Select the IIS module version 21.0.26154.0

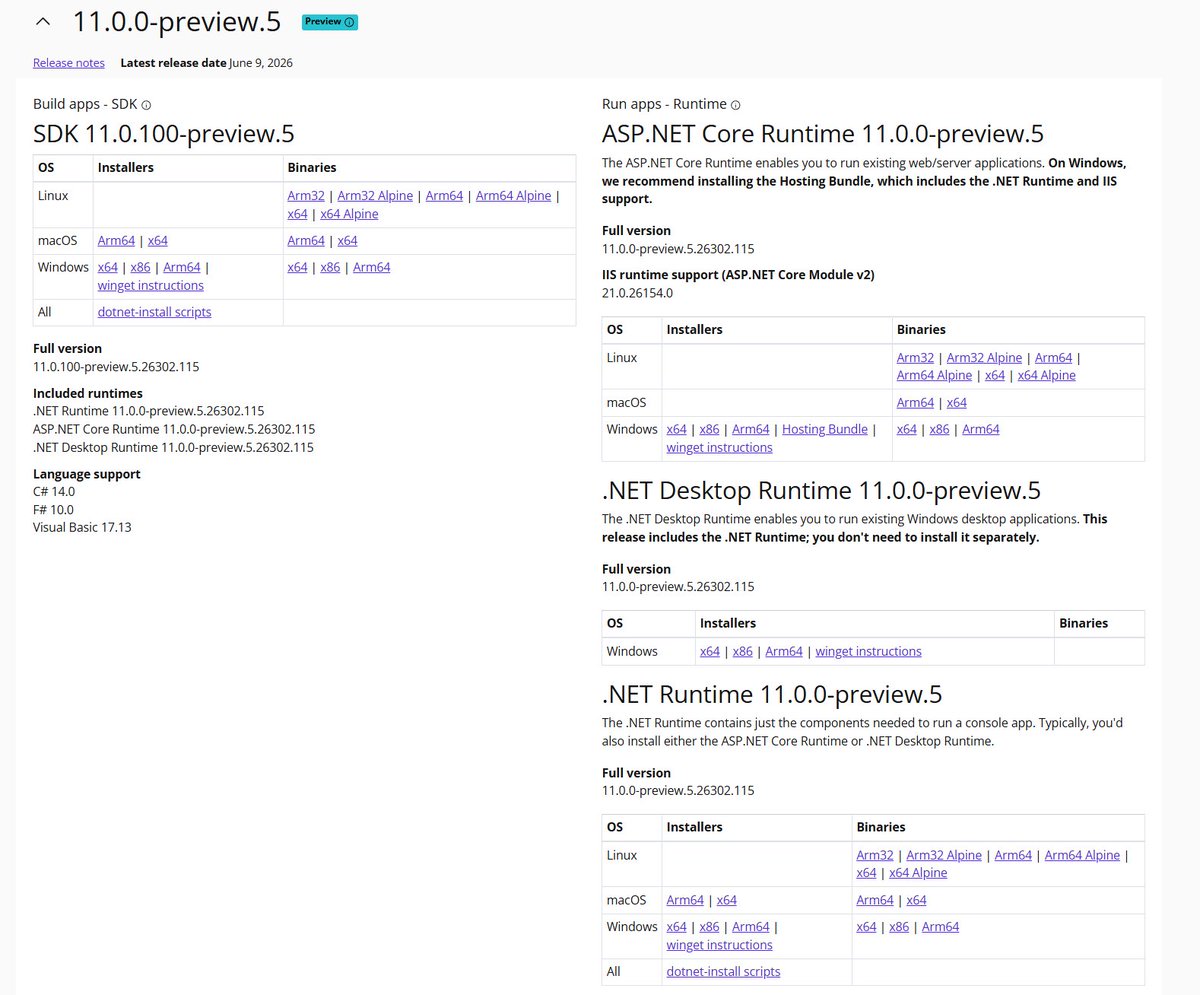(x=638, y=293)
